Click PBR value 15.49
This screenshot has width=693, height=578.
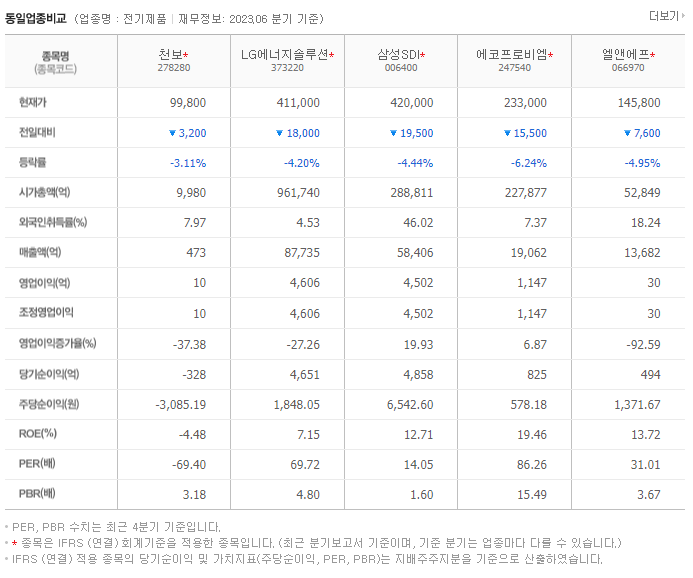click(x=532, y=495)
